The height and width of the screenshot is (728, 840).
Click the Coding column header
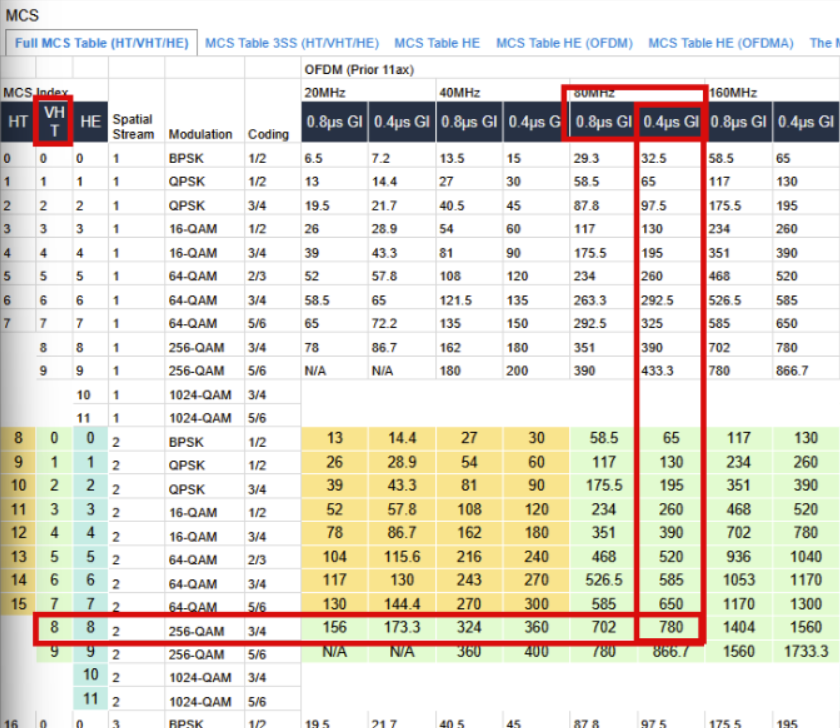click(265, 134)
